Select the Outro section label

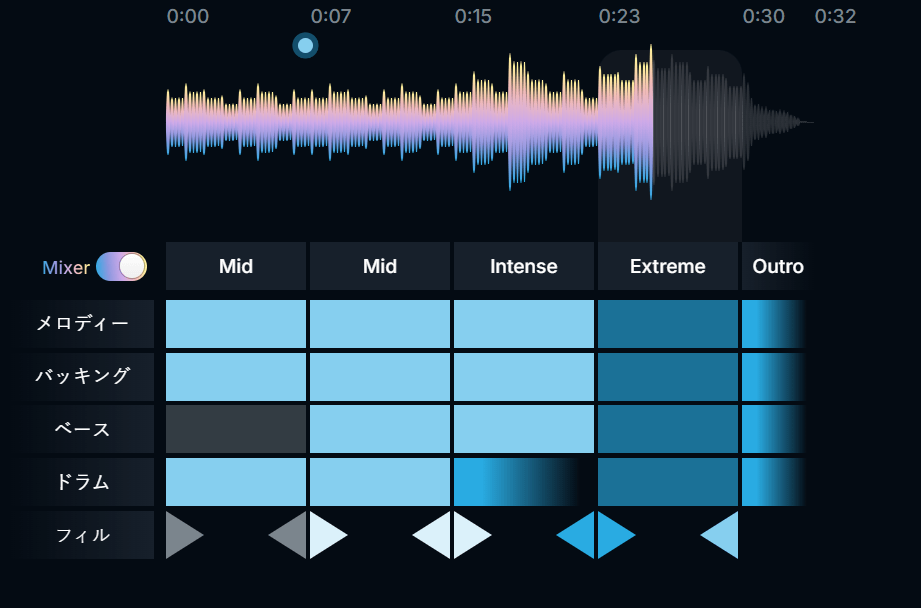pyautogui.click(x=778, y=266)
